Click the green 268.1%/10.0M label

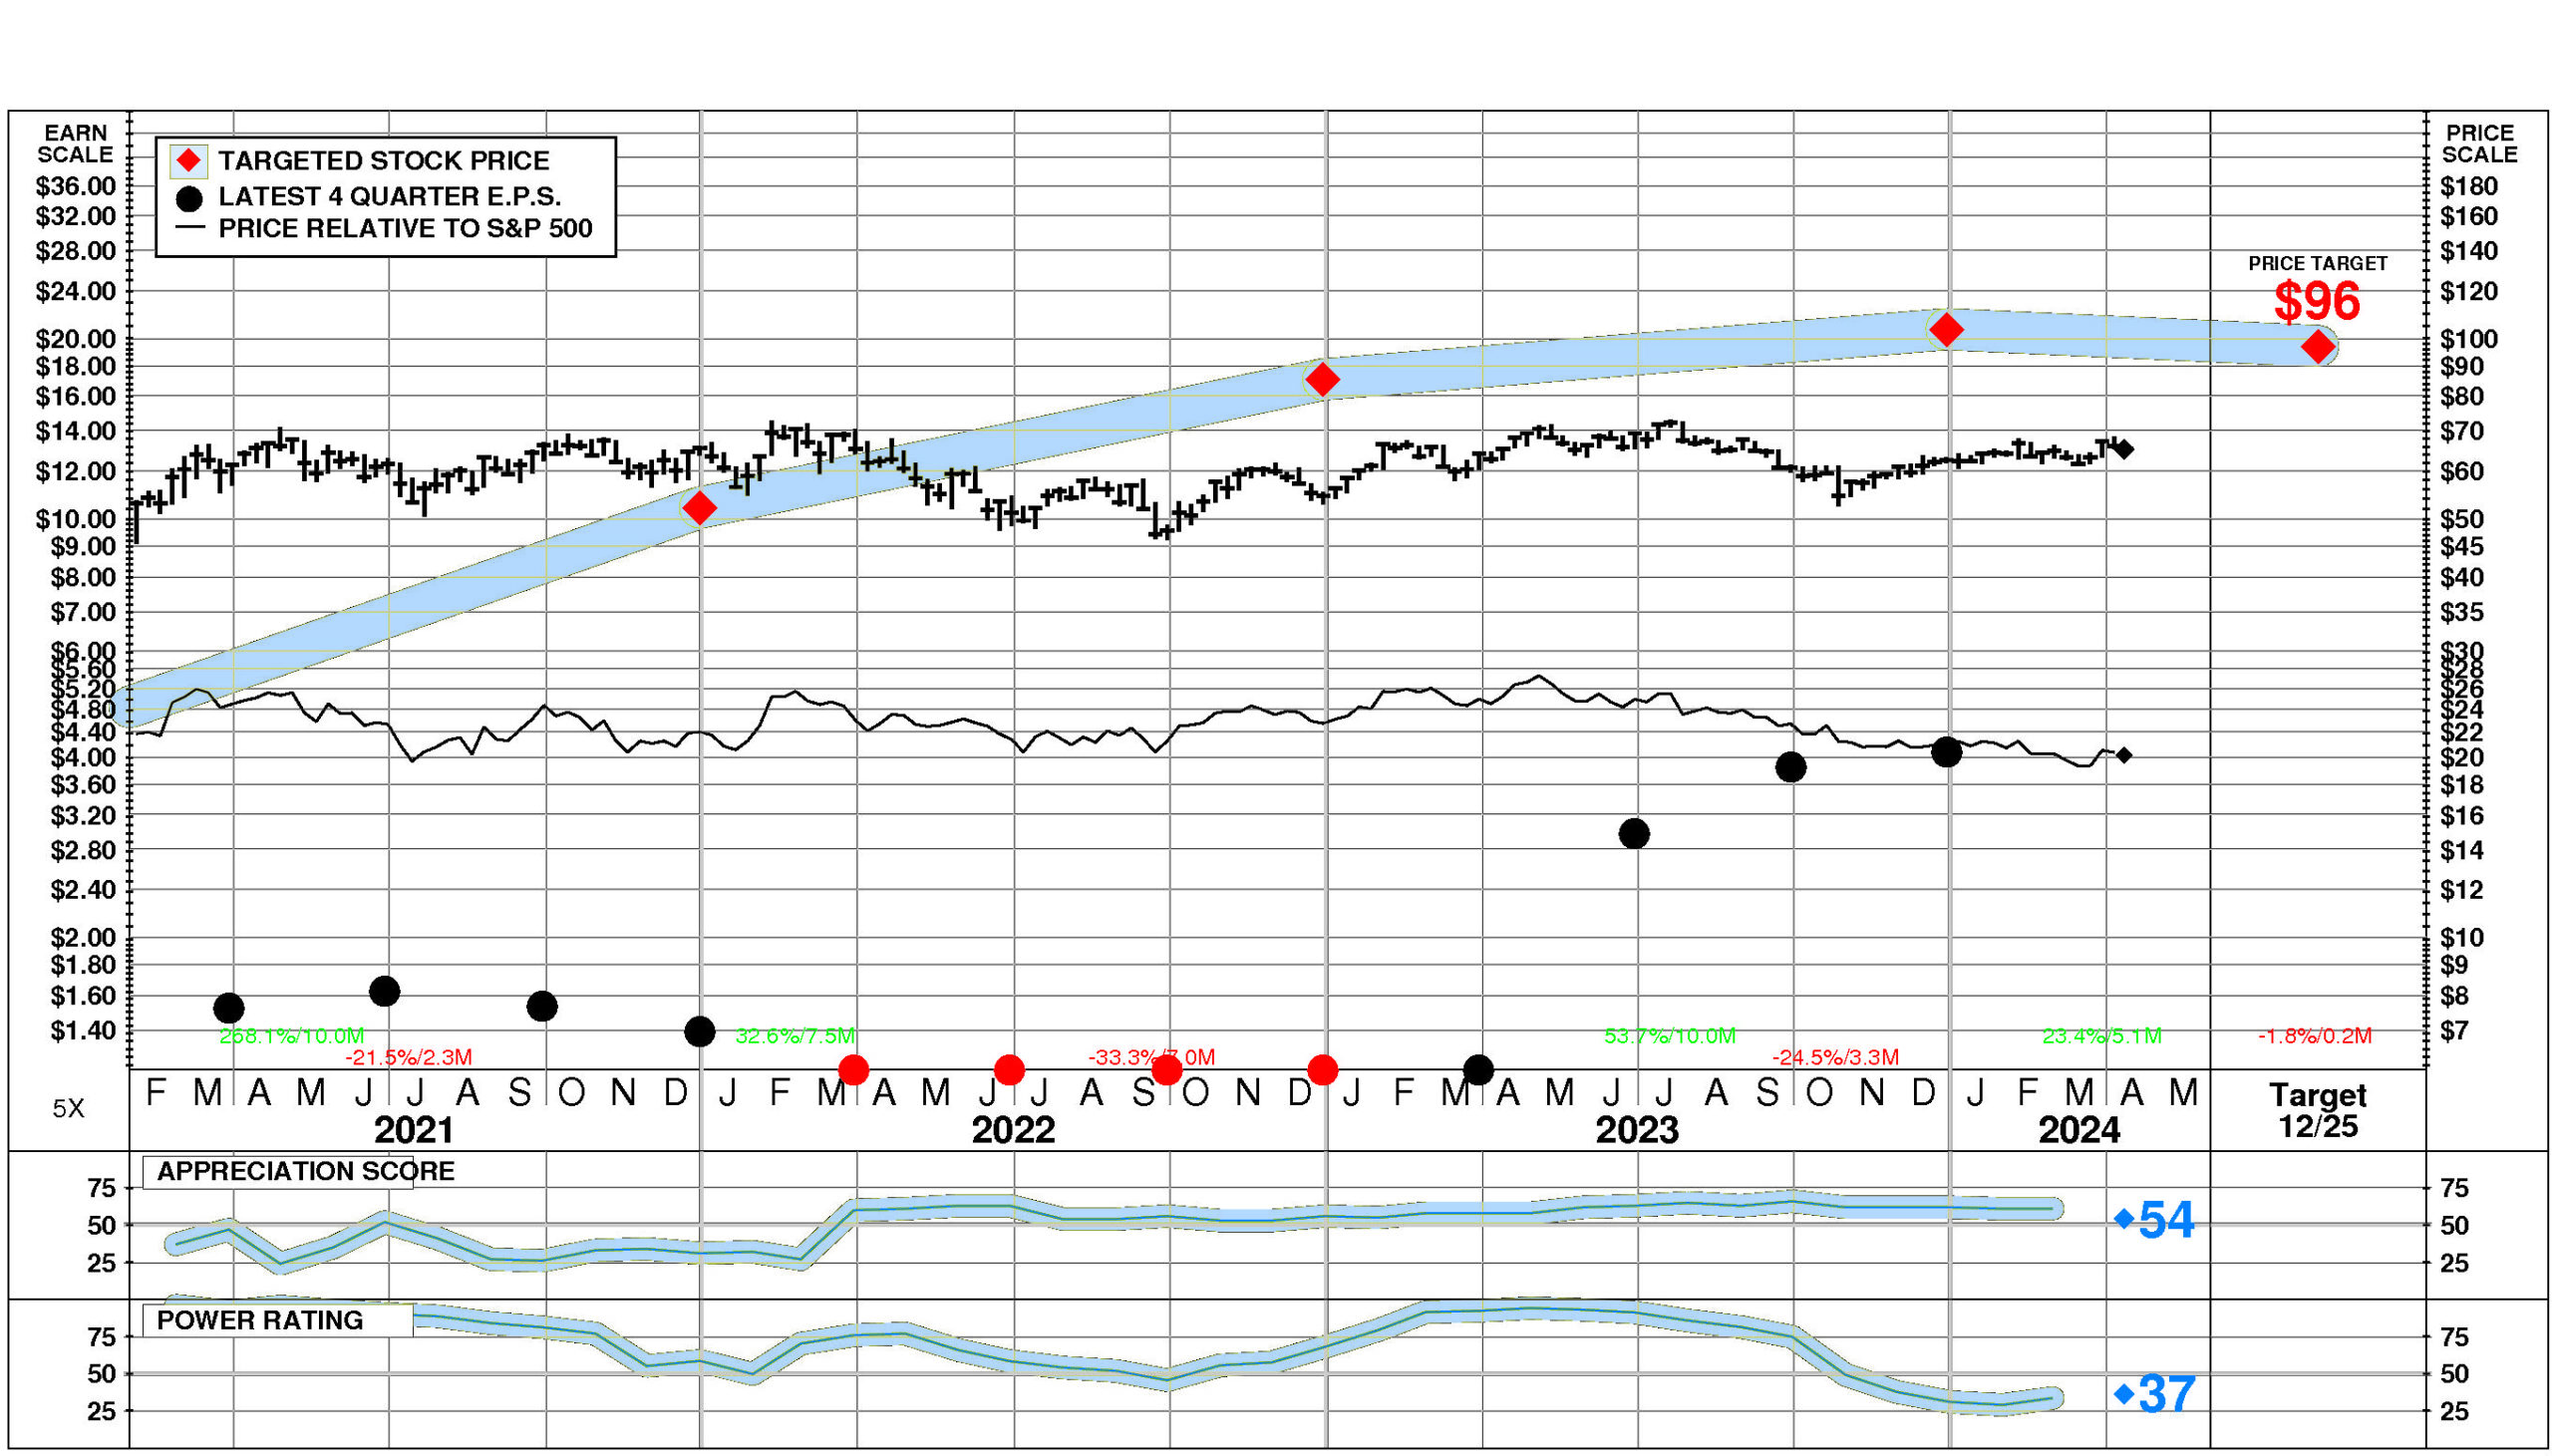(291, 1036)
